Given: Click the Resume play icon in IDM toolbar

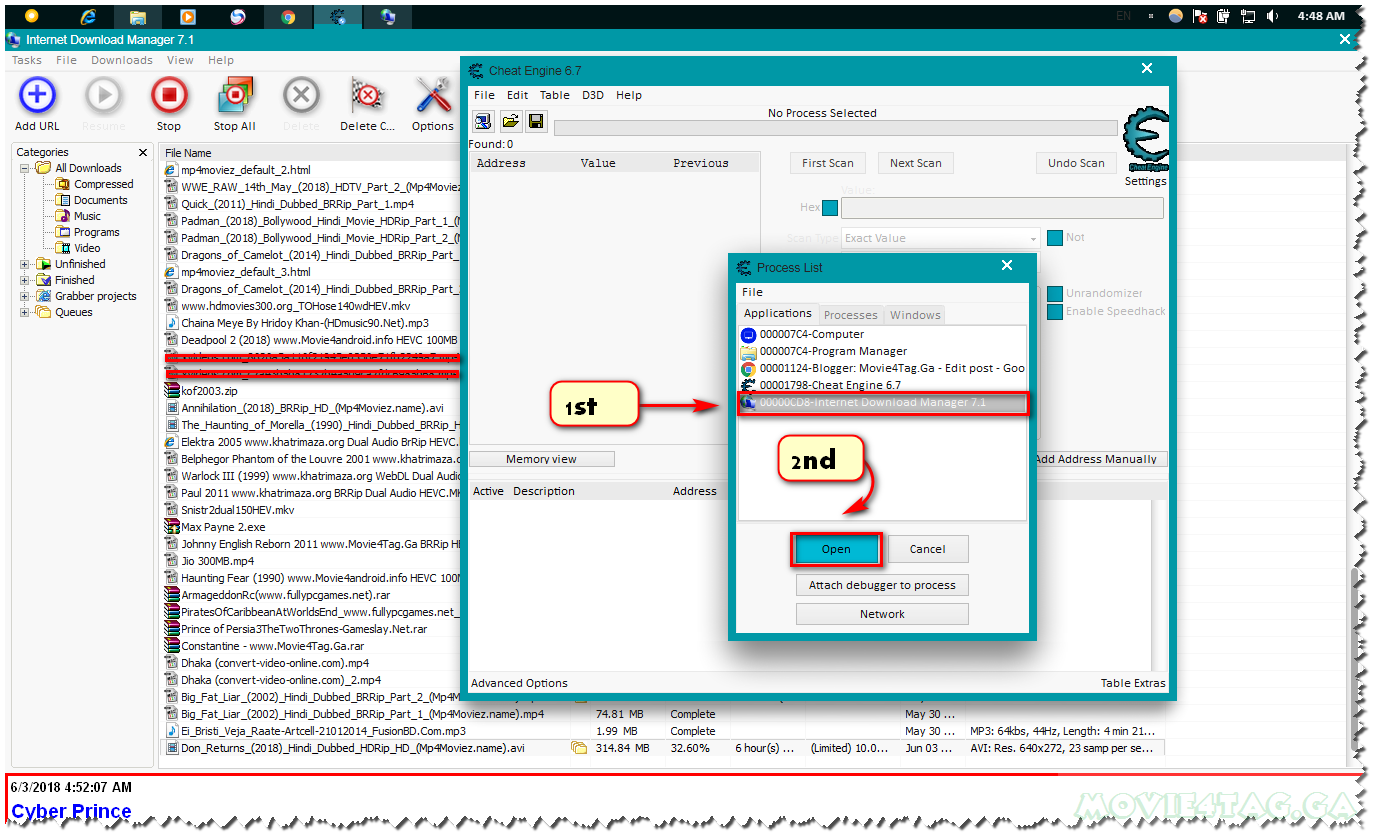Looking at the screenshot, I should pyautogui.click(x=103, y=97).
